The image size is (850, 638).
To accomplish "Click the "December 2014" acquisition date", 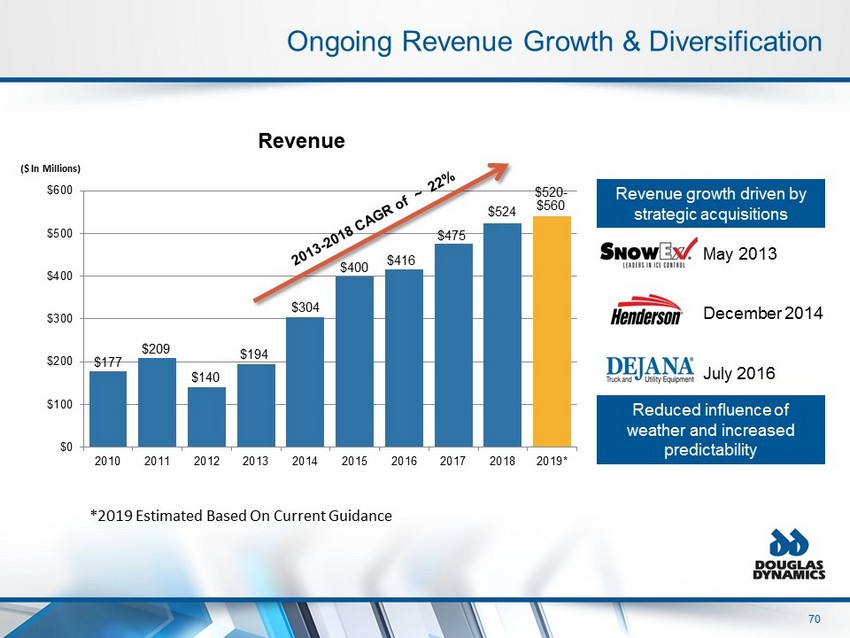I will (x=764, y=313).
